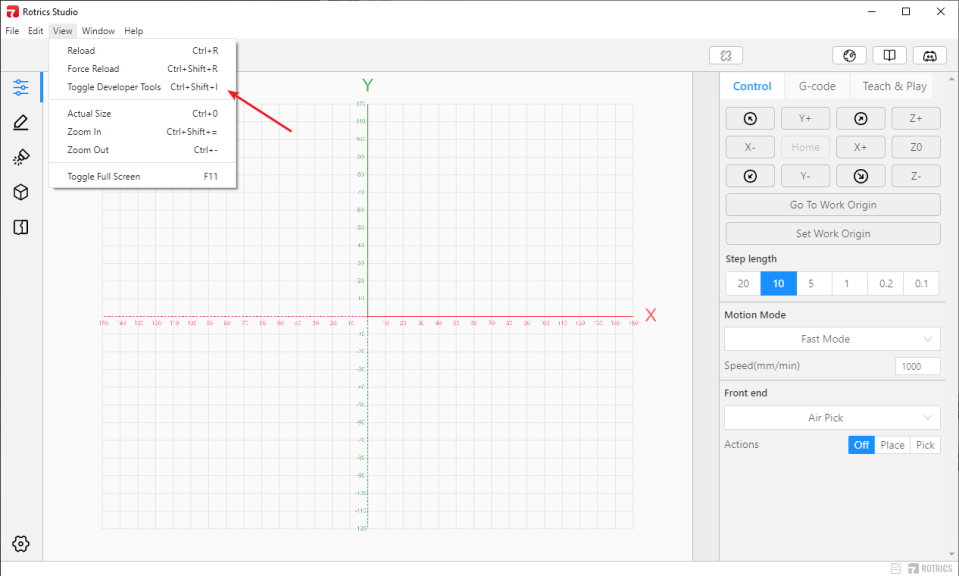
Task: Click the Y- jog button
Action: pos(805,176)
